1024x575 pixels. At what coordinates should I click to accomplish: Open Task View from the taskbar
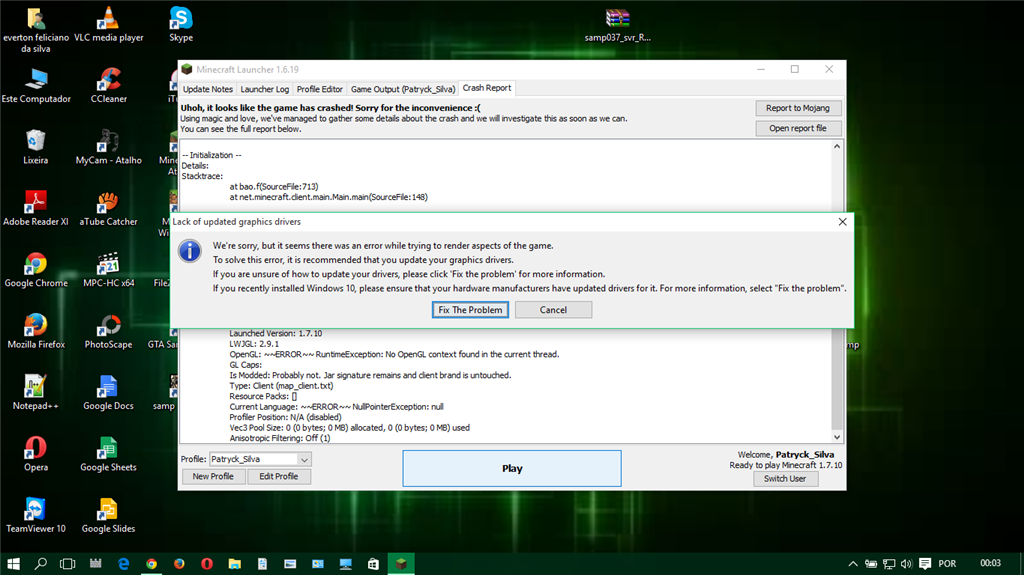(x=68, y=563)
